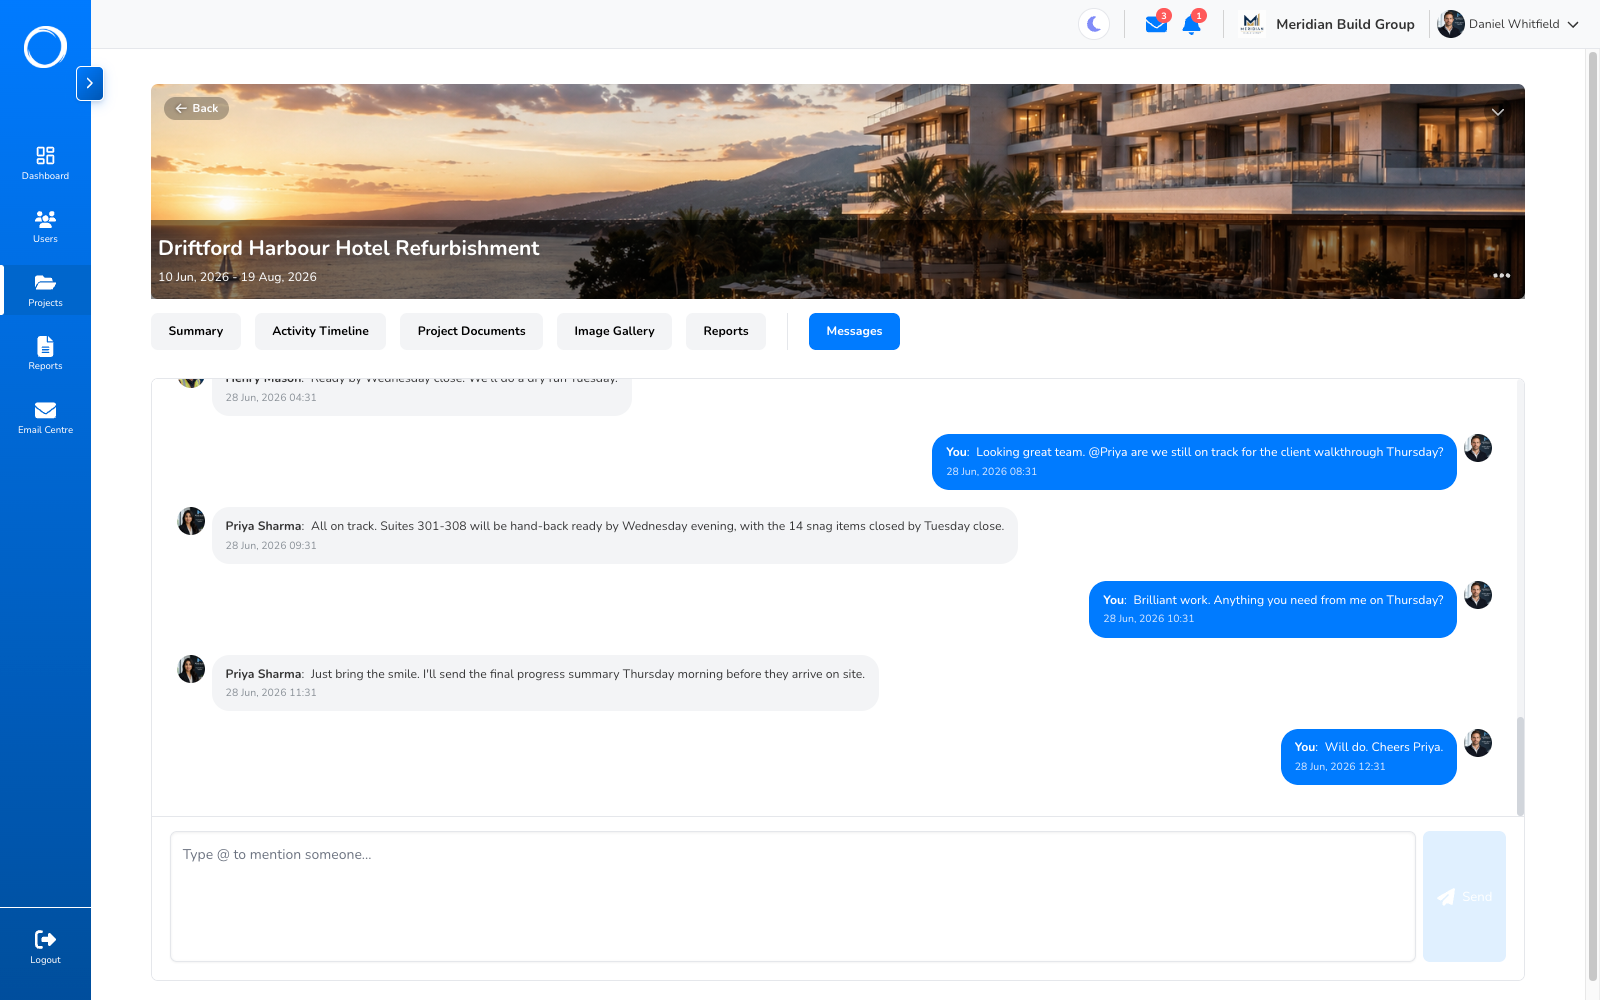Click your avatar beside the 08:31 message
This screenshot has width=1600, height=1000.
pos(1478,448)
